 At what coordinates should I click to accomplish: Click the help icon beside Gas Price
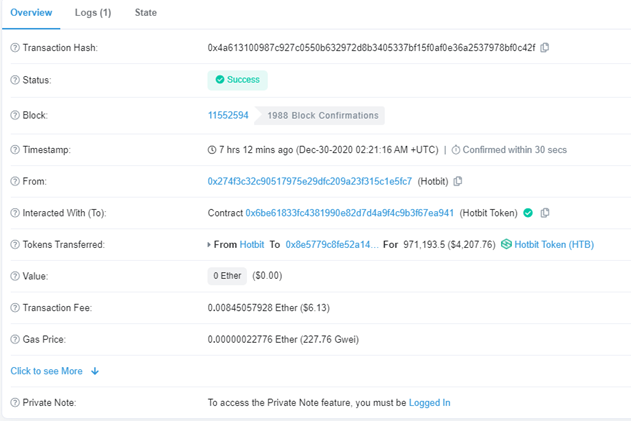coord(15,339)
